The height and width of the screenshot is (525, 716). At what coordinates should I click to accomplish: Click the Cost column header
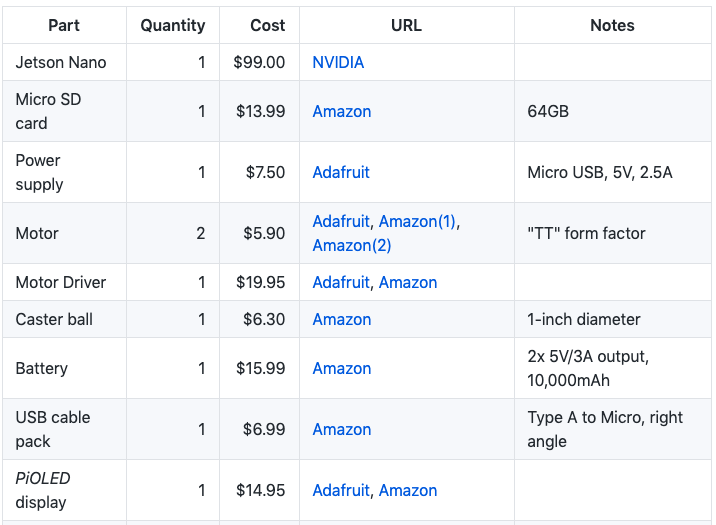click(267, 25)
